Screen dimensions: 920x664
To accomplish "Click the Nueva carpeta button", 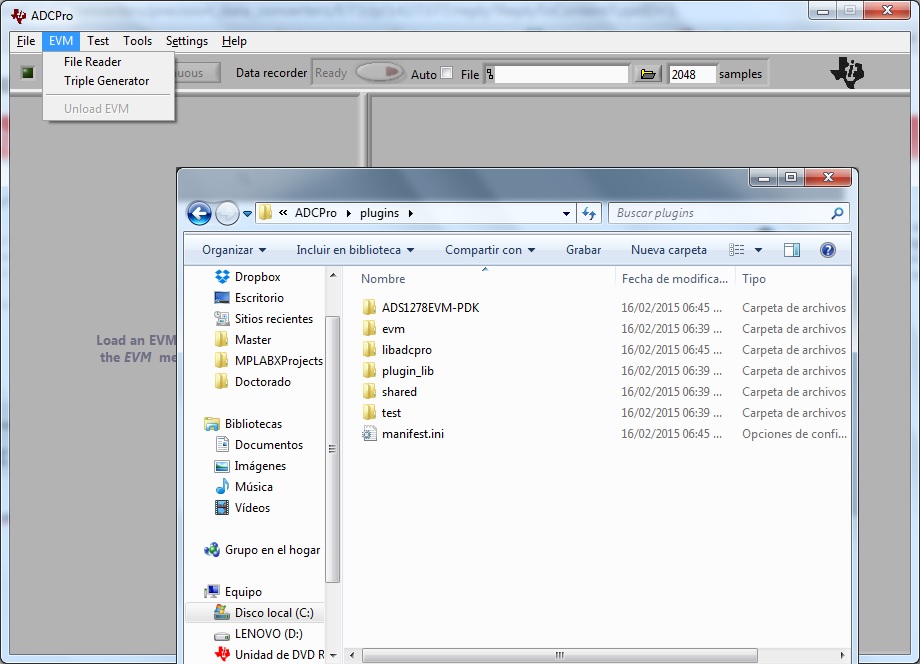I will tap(668, 250).
